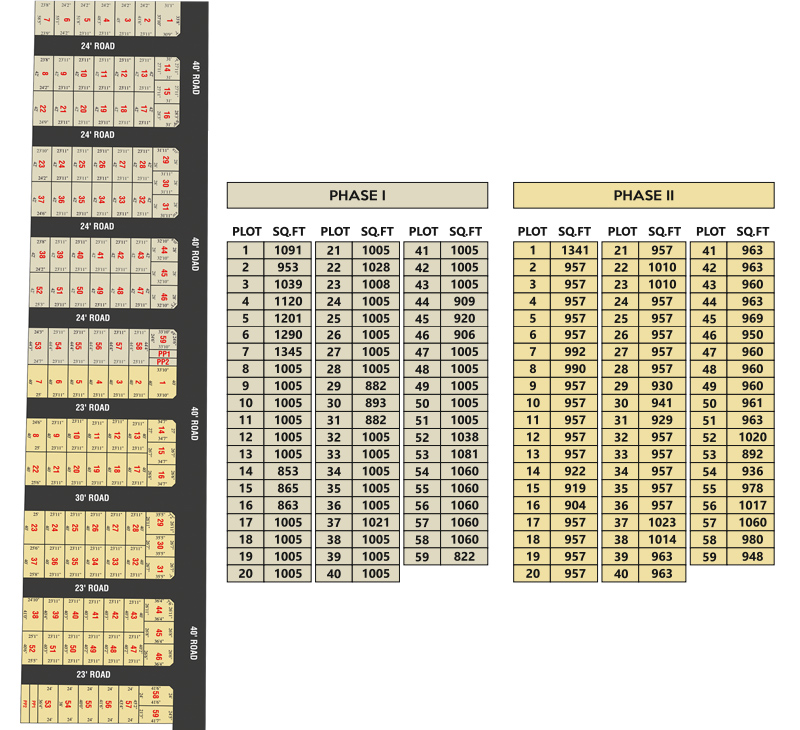800x730 pixels.
Task: Select the PP2 marker on the map
Action: pos(163,362)
